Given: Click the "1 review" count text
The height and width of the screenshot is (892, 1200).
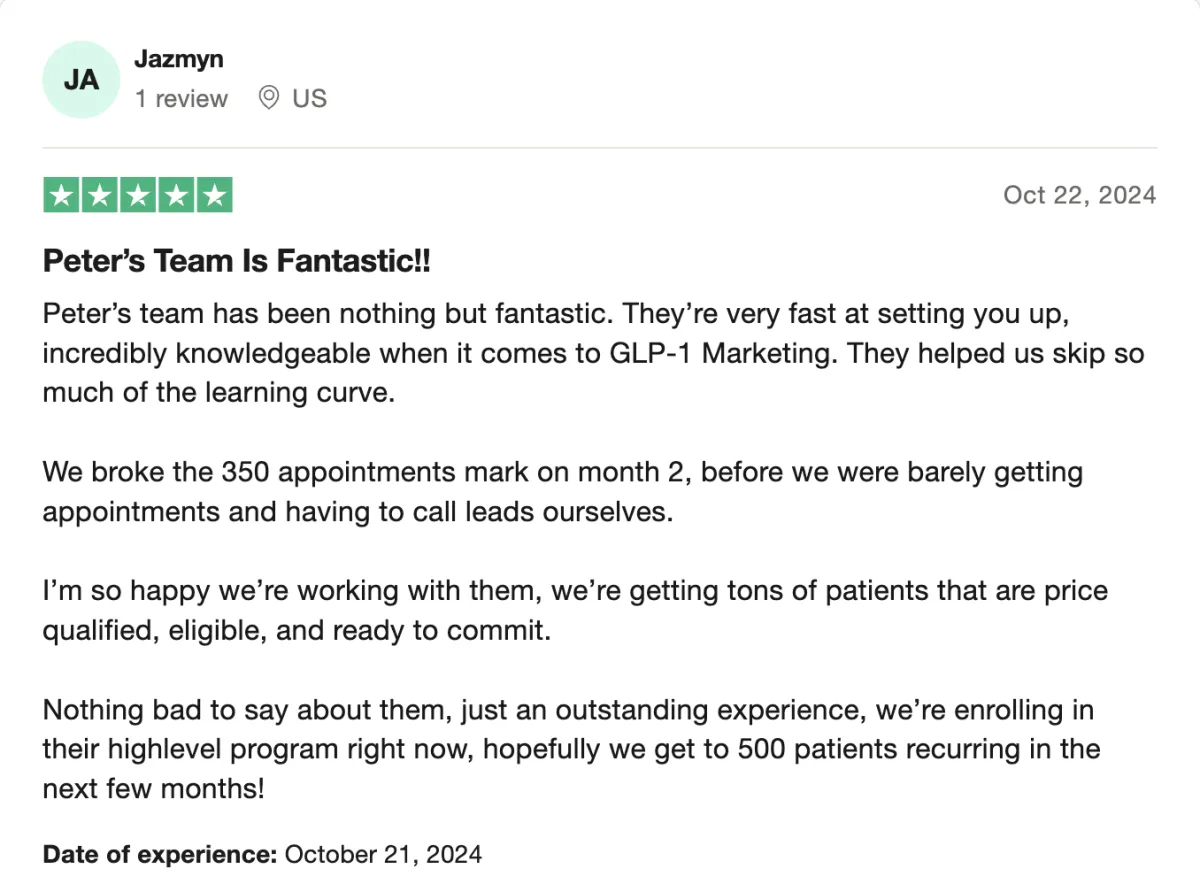Looking at the screenshot, I should (182, 99).
